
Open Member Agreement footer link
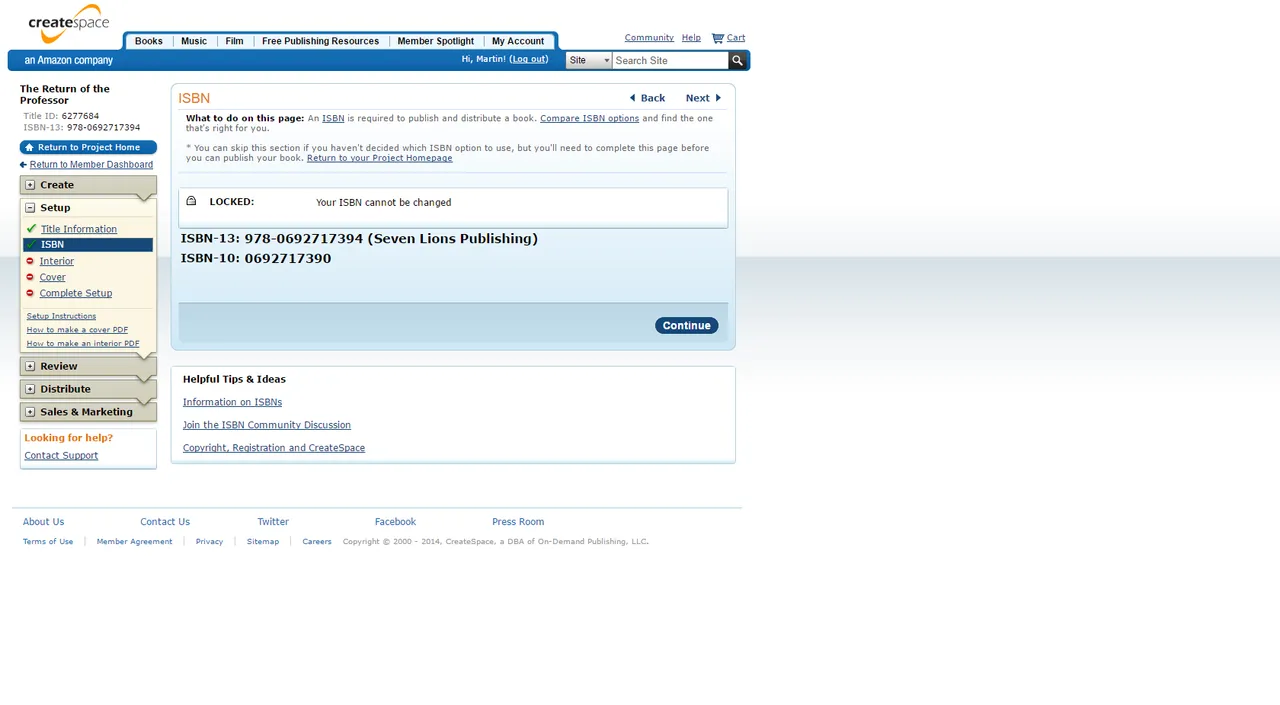[134, 541]
